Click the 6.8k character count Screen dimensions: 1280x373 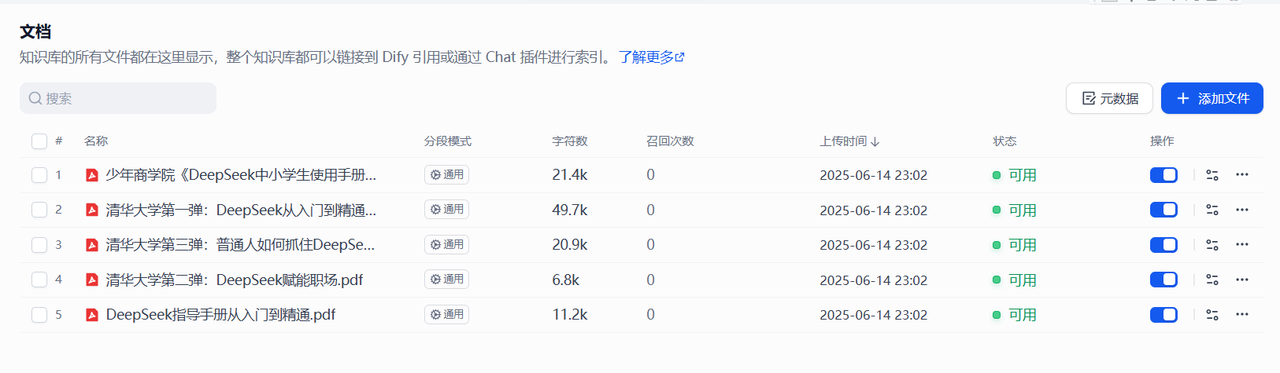coord(565,280)
